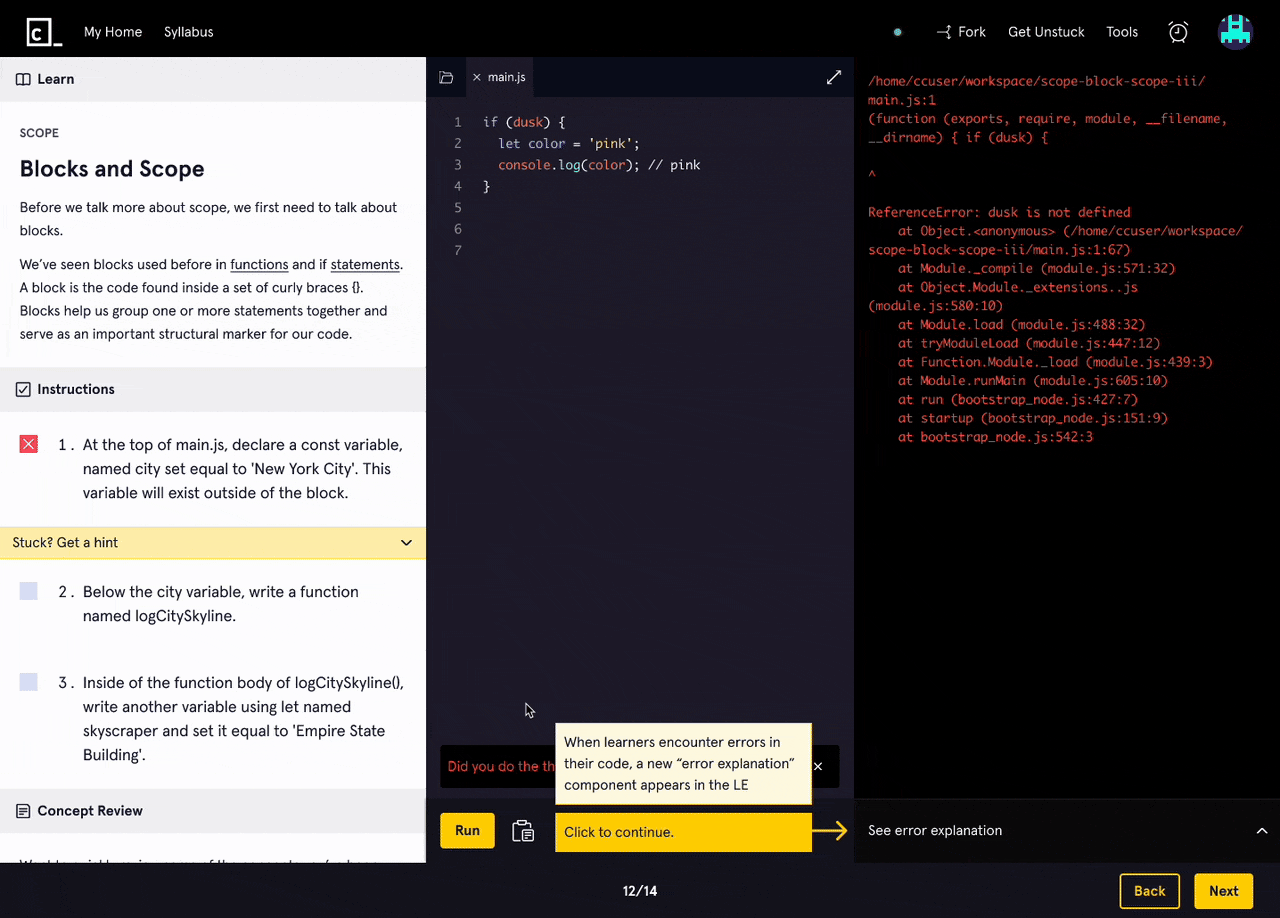Fork this workspace

click(961, 32)
